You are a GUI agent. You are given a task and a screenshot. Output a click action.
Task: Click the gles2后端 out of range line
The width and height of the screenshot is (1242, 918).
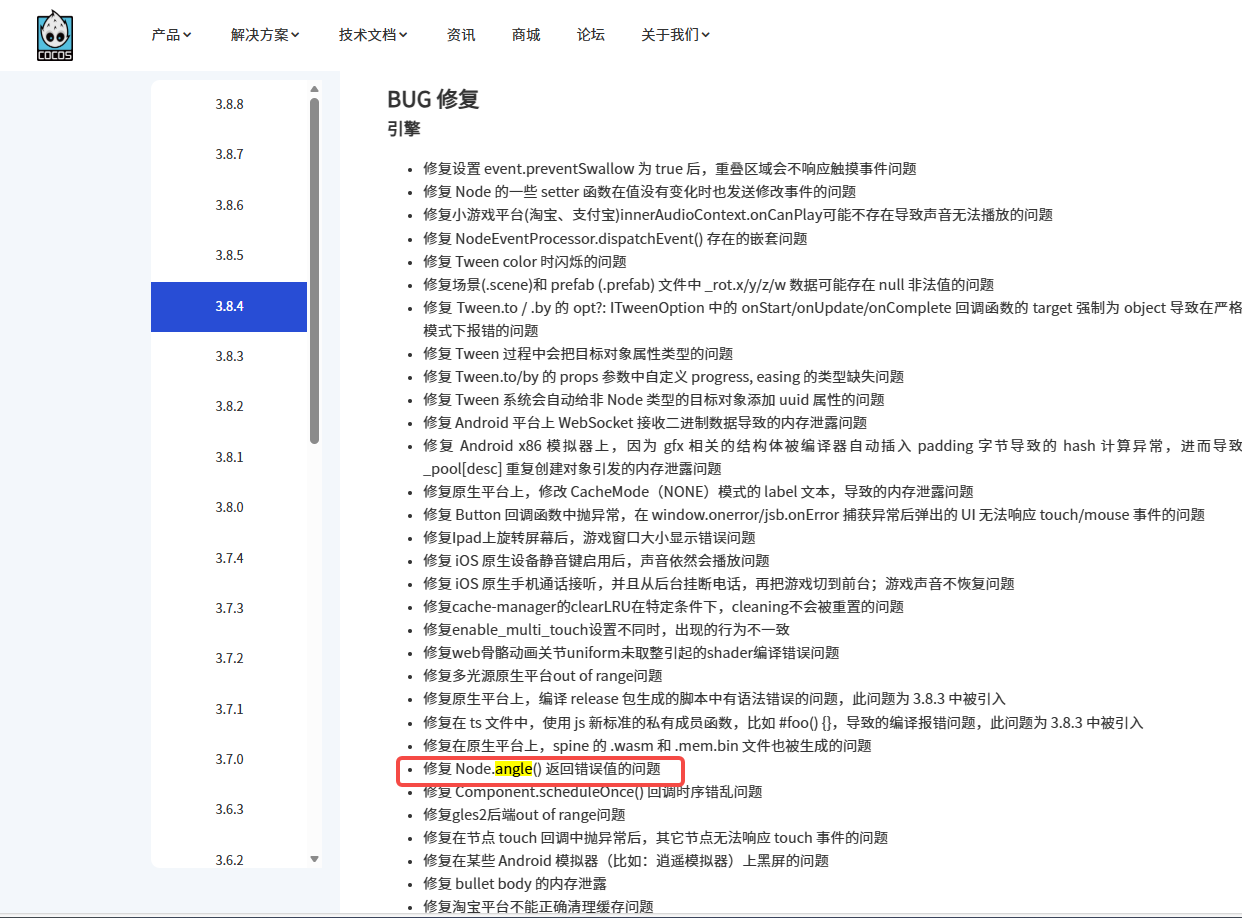[524, 814]
